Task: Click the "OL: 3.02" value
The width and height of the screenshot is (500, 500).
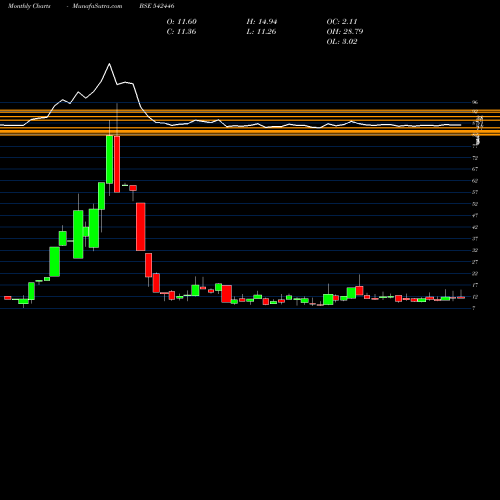Action: coord(342,42)
